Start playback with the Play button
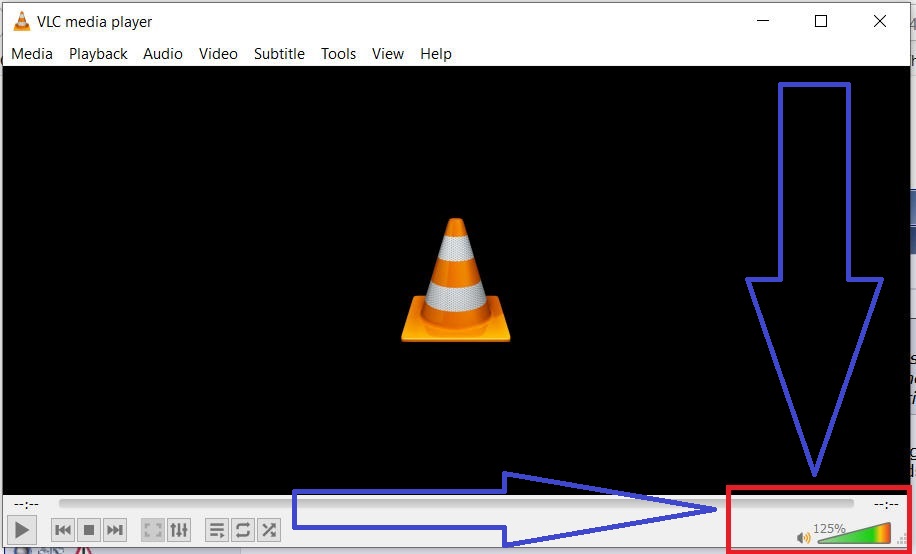This screenshot has width=916, height=554. tap(22, 530)
